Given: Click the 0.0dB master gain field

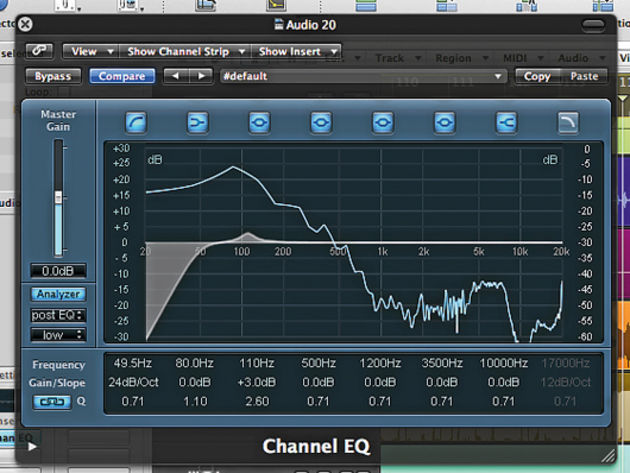Looking at the screenshot, I should 58,271.
